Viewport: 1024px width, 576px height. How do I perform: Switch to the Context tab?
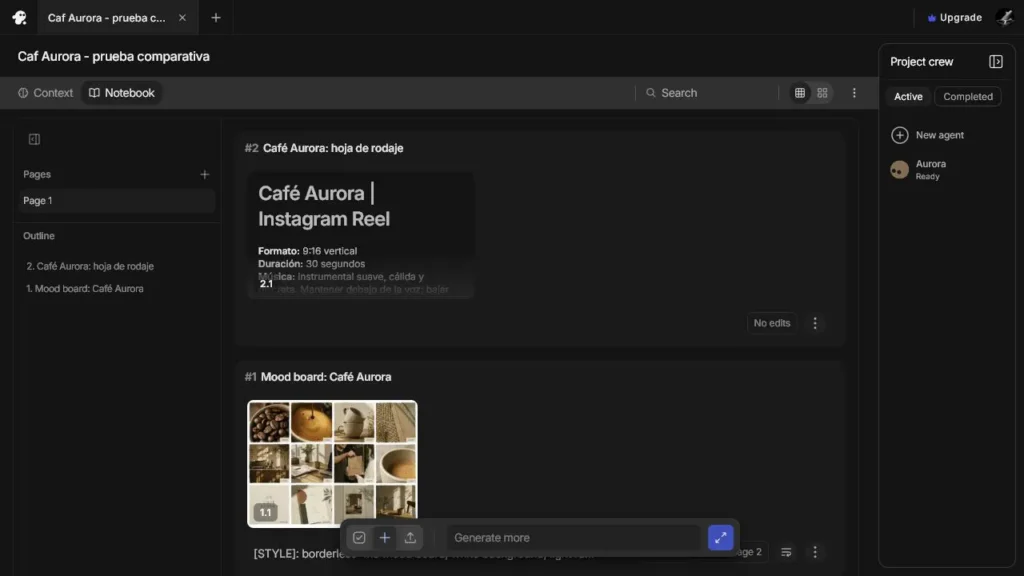pyautogui.click(x=45, y=93)
